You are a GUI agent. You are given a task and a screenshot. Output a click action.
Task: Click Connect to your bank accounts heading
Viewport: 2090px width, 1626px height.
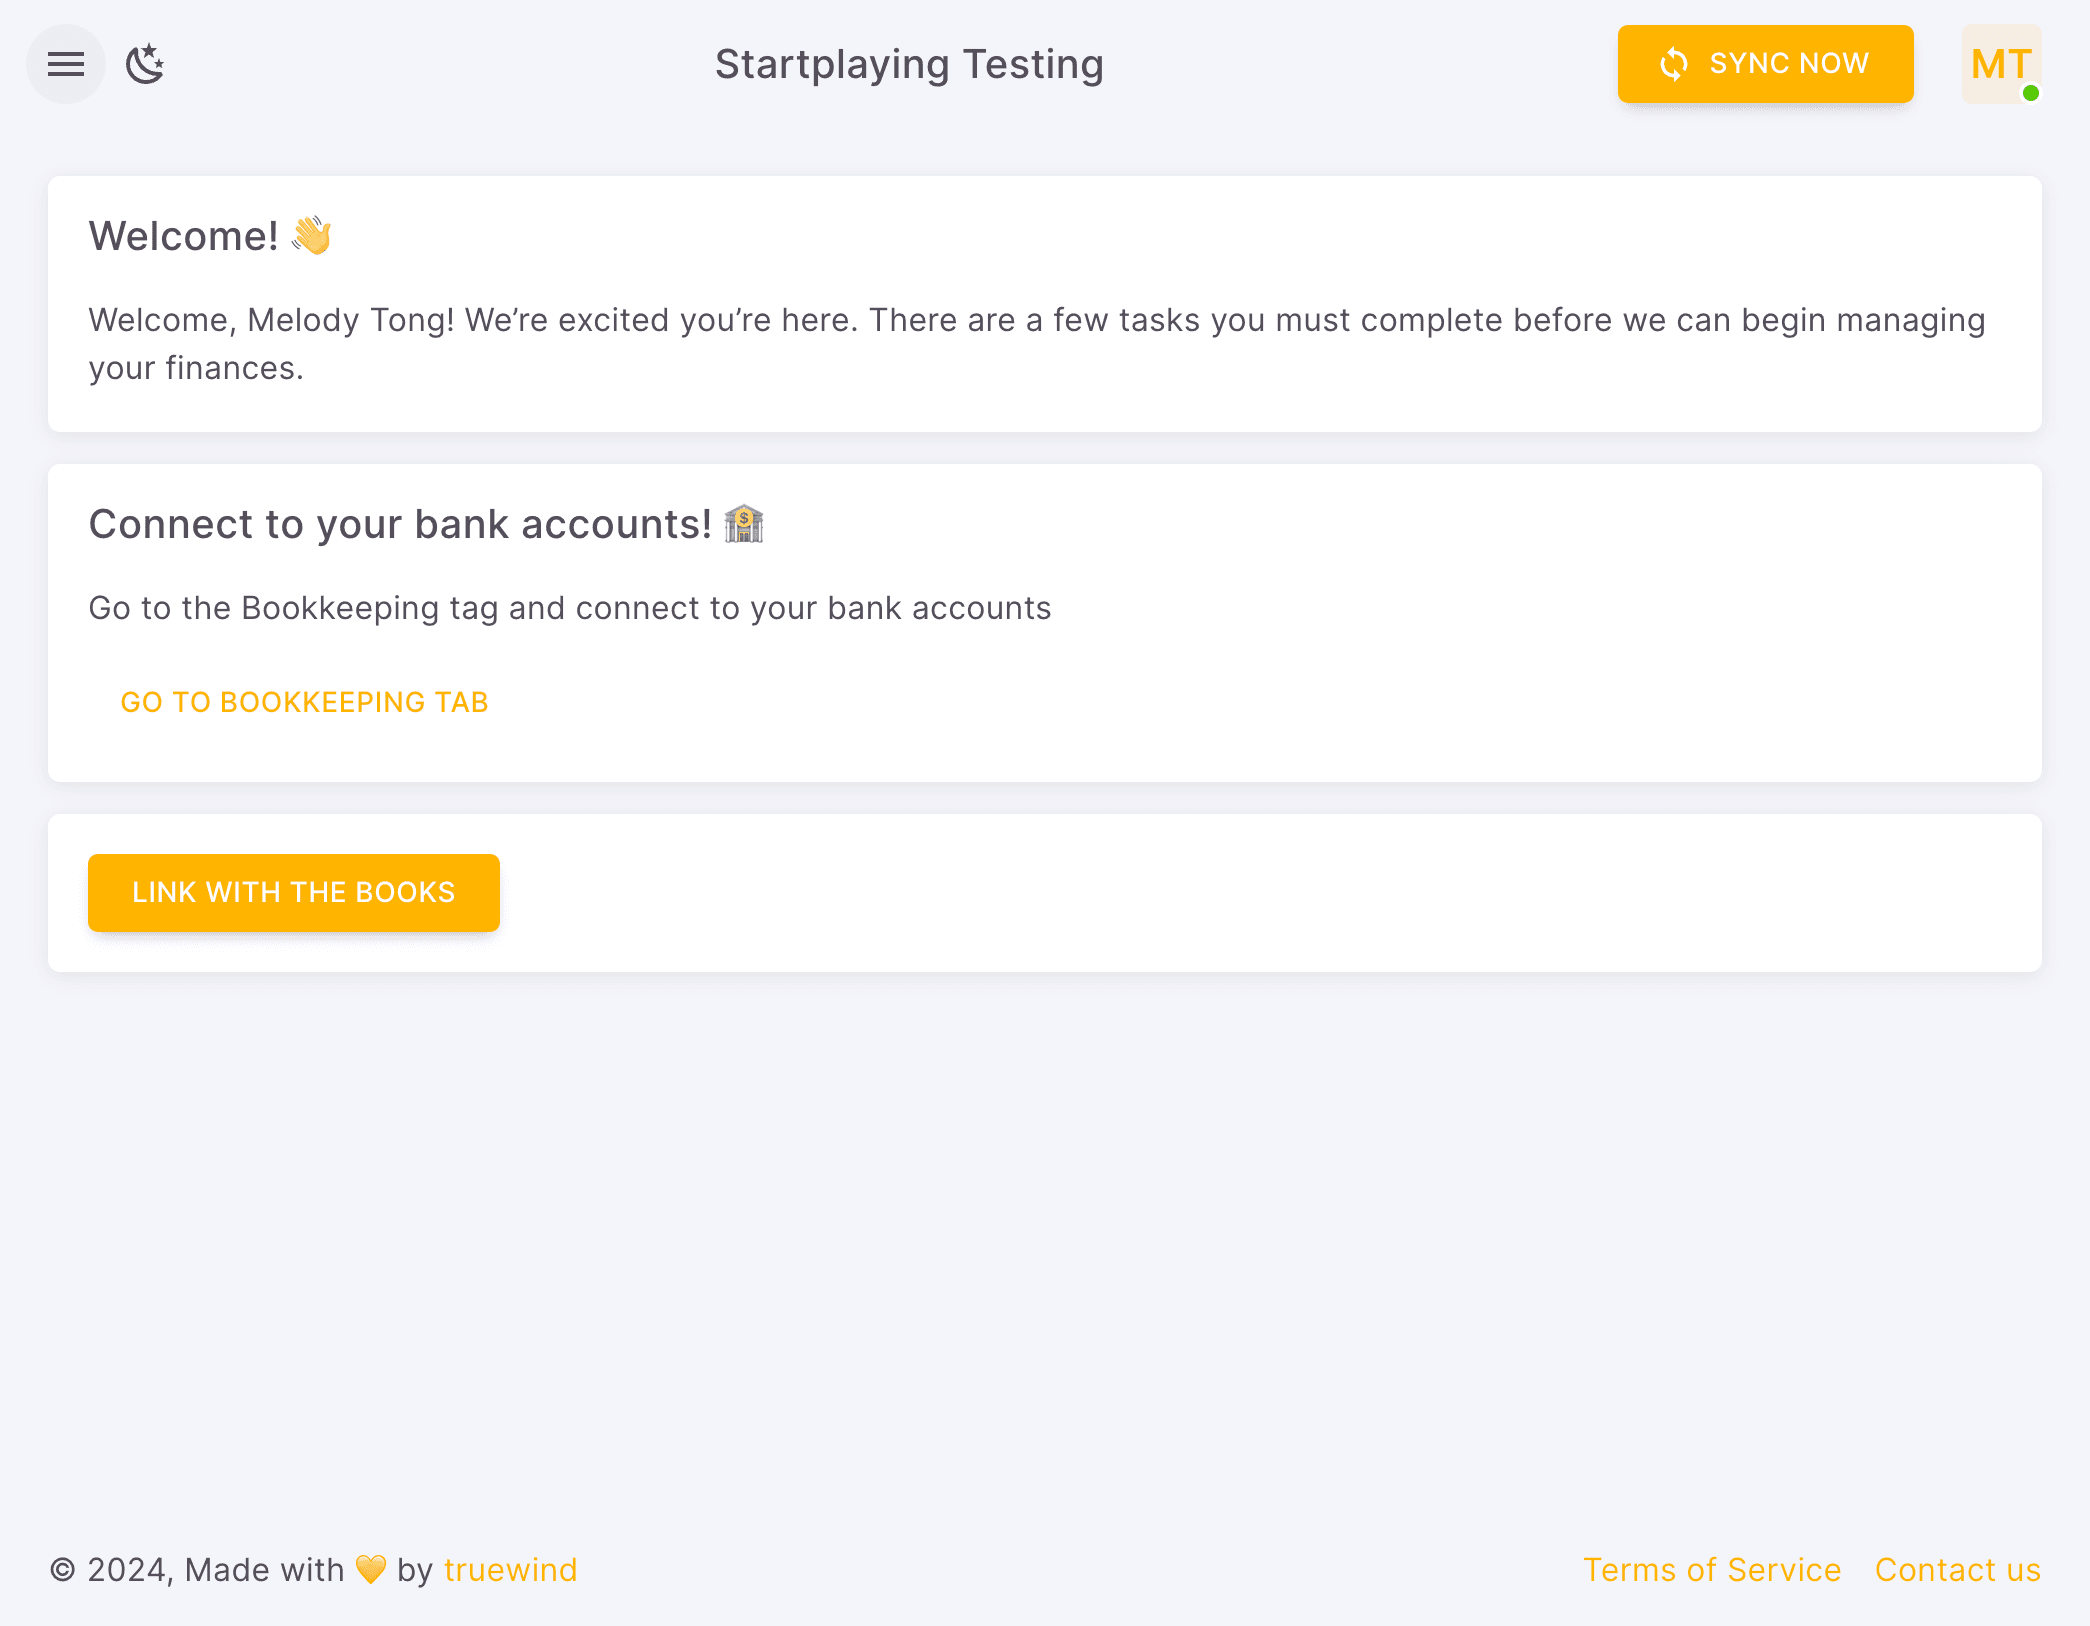click(400, 525)
